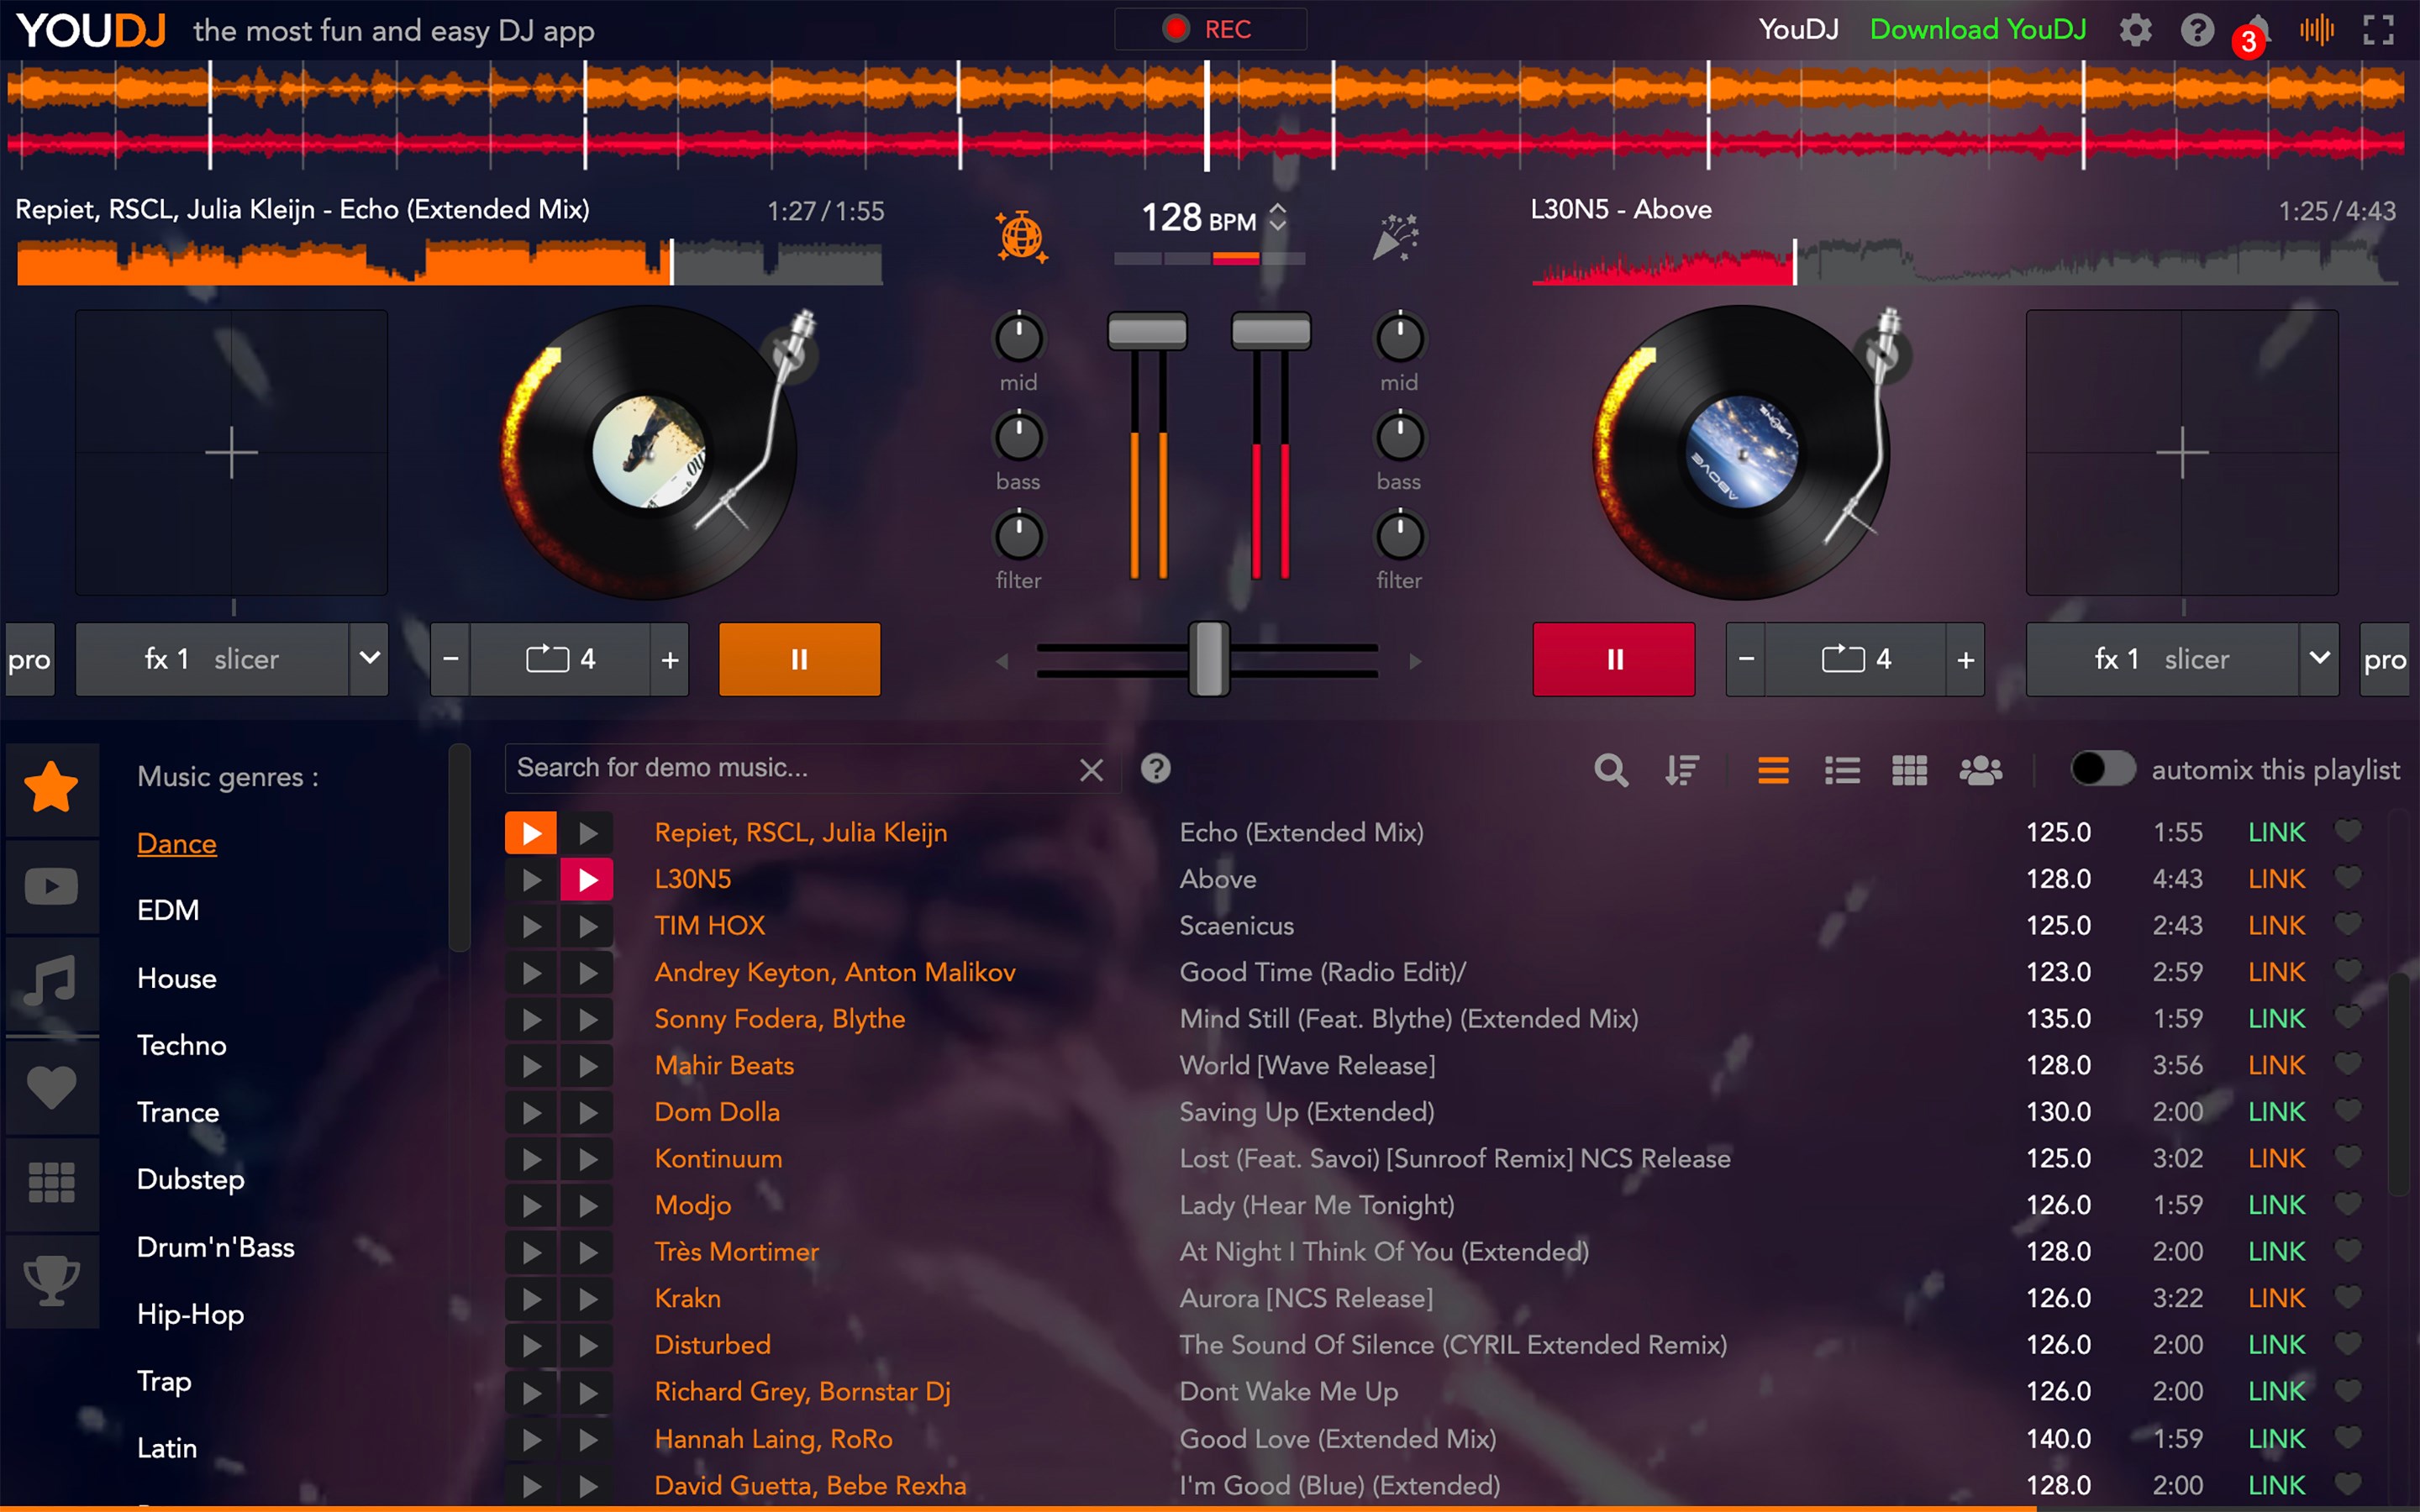Select the Dubstep genre
2420x1512 pixels.
click(191, 1180)
